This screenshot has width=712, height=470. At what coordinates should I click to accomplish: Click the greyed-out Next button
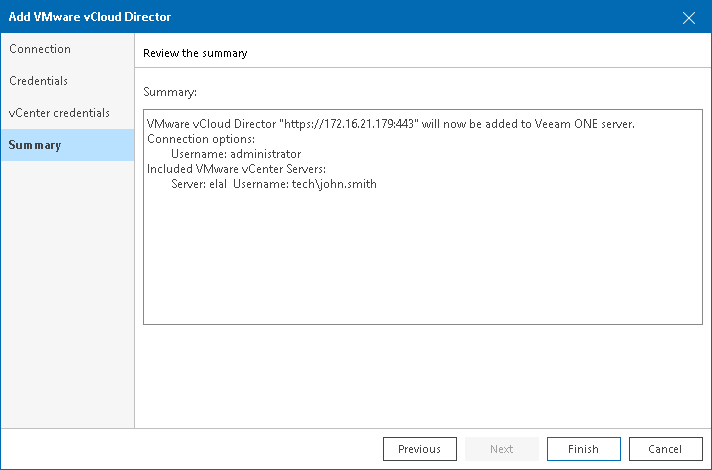(x=501, y=449)
